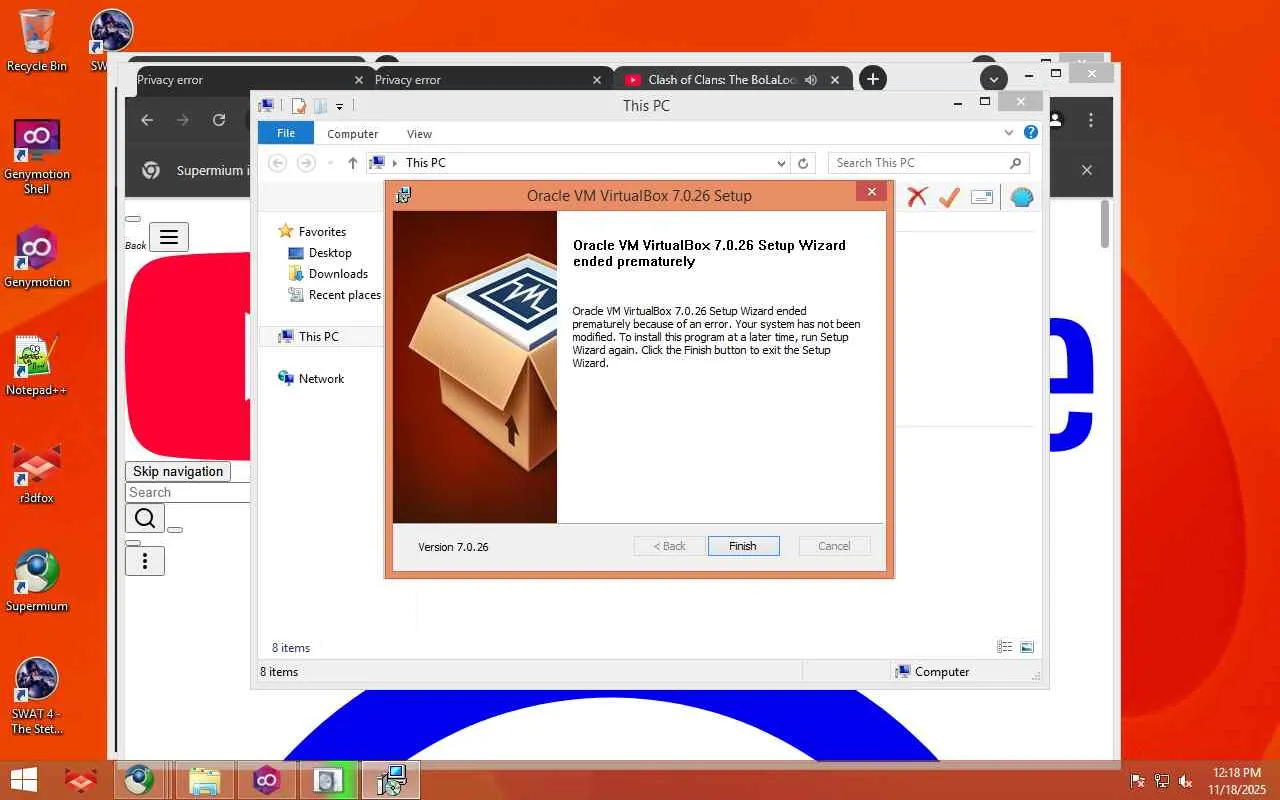The height and width of the screenshot is (800, 1280).
Task: Open File Explorer from the taskbar
Action: (x=204, y=780)
